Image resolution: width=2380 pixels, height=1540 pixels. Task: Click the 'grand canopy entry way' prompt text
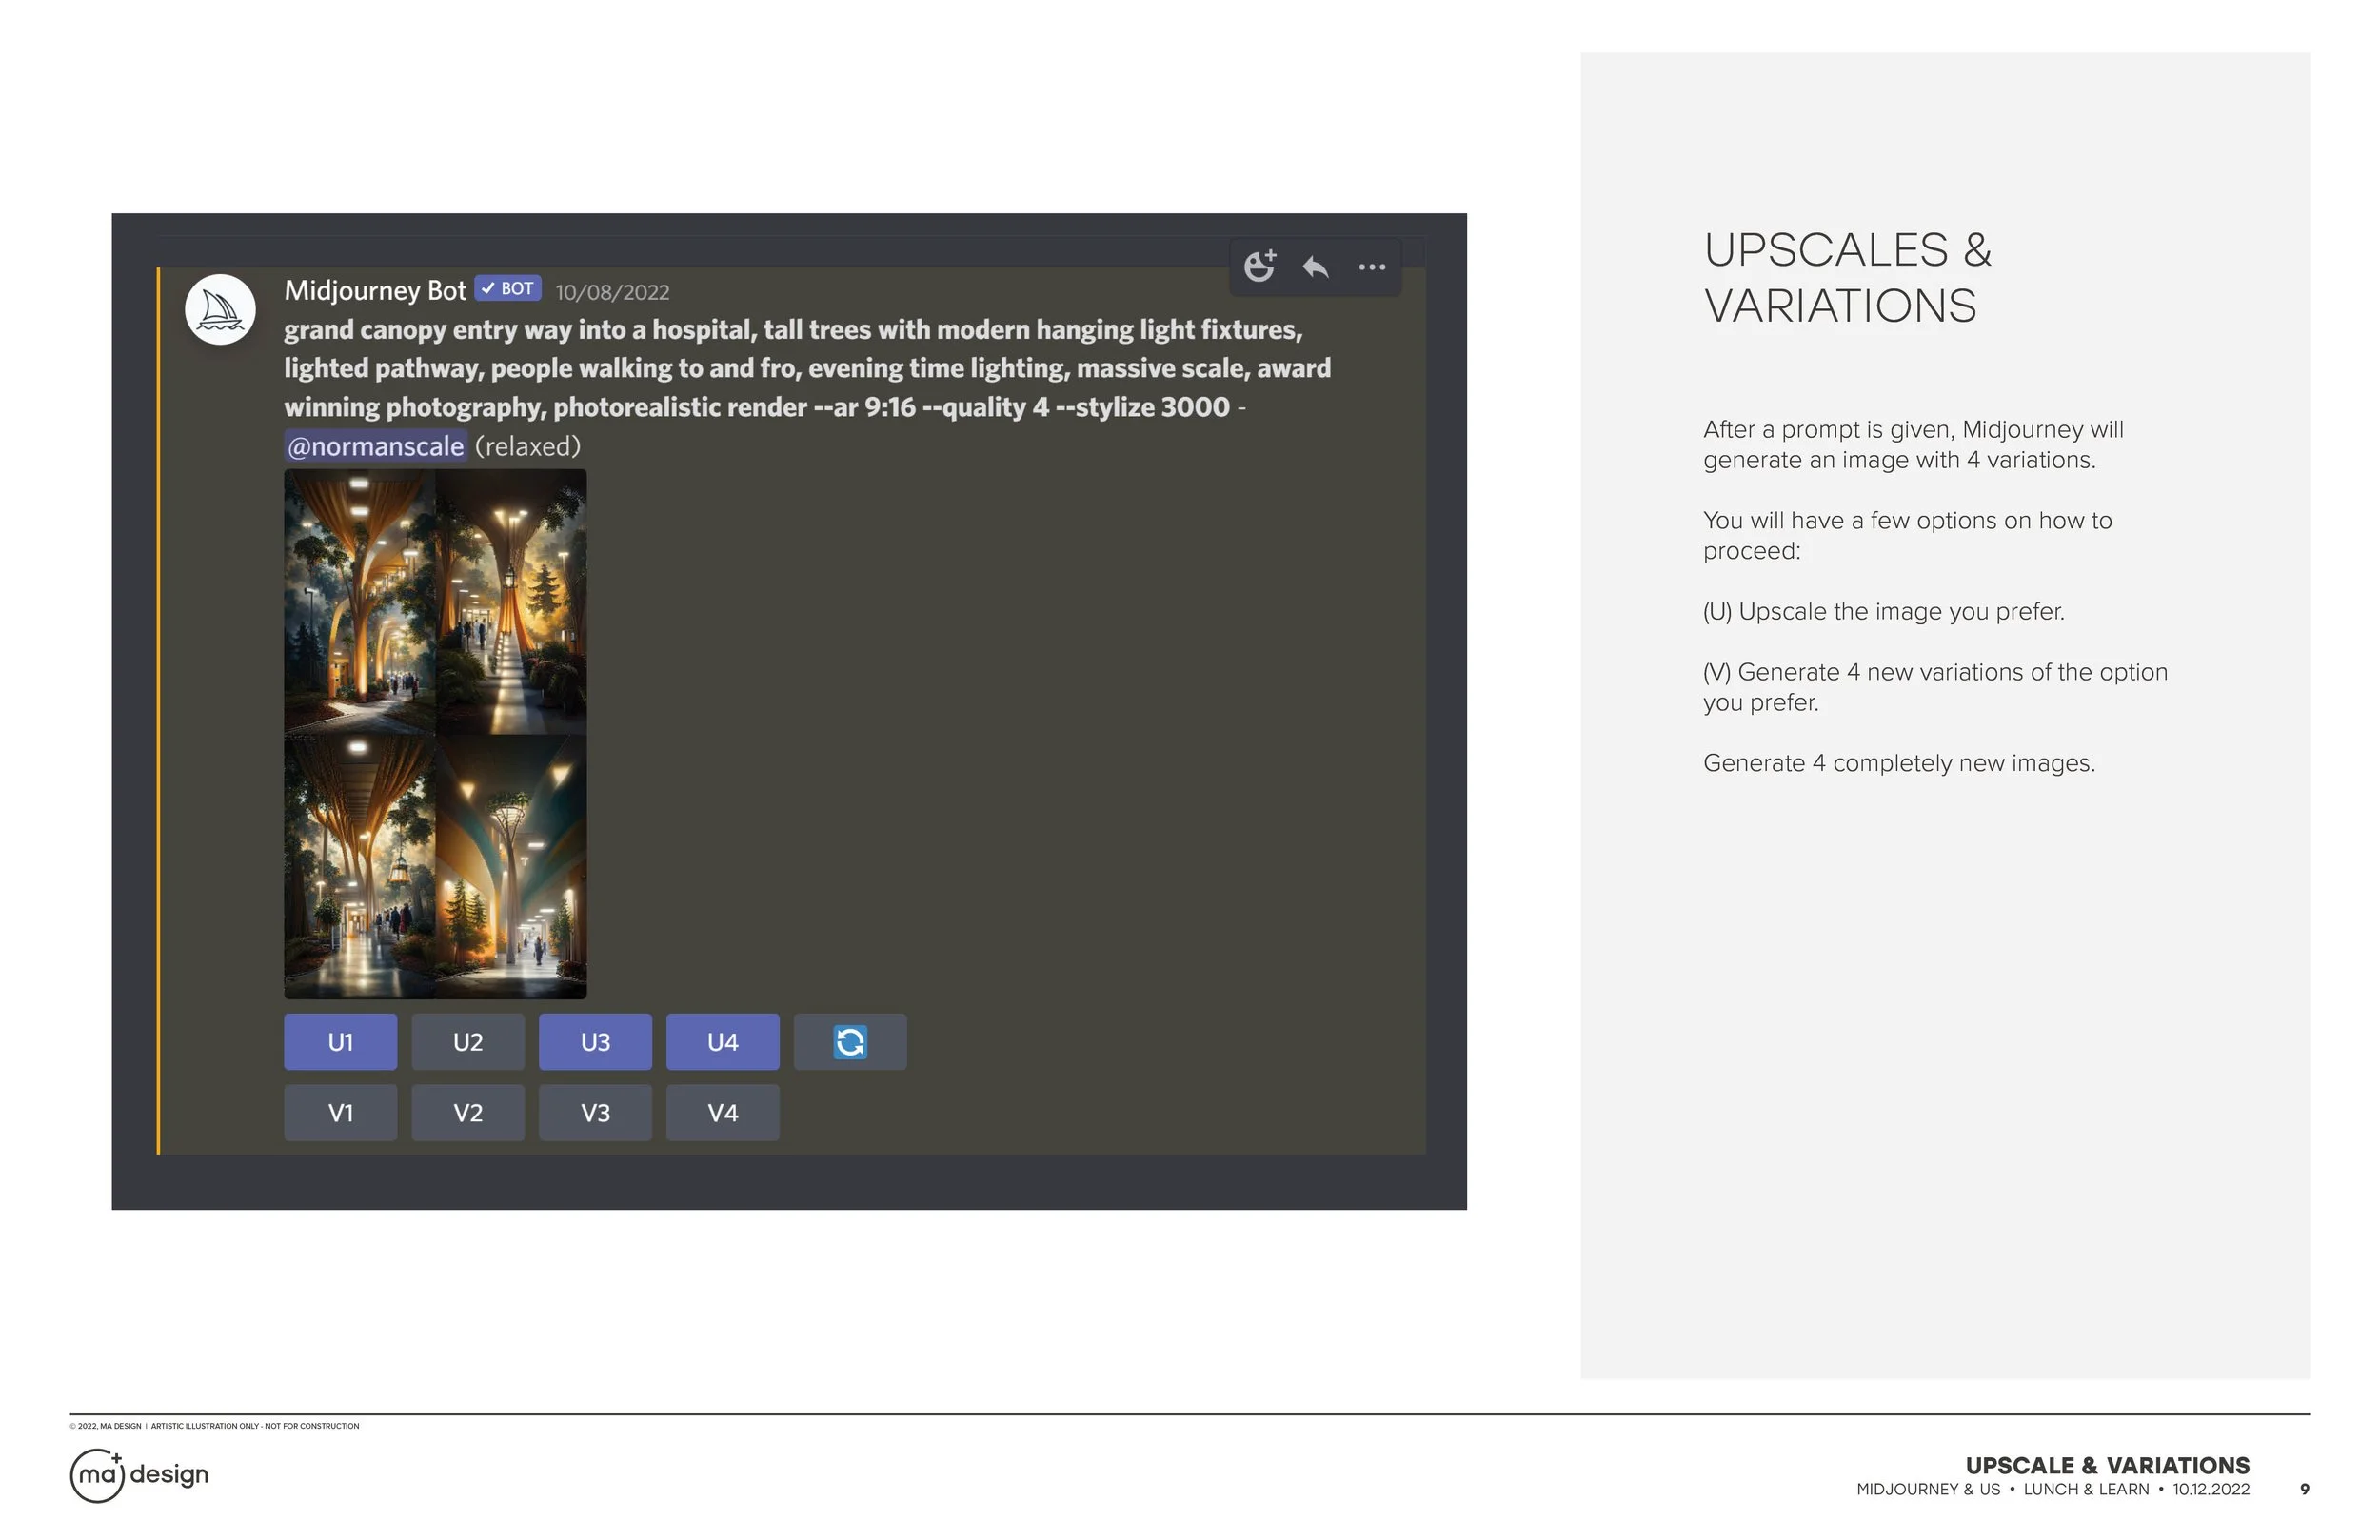807,368
